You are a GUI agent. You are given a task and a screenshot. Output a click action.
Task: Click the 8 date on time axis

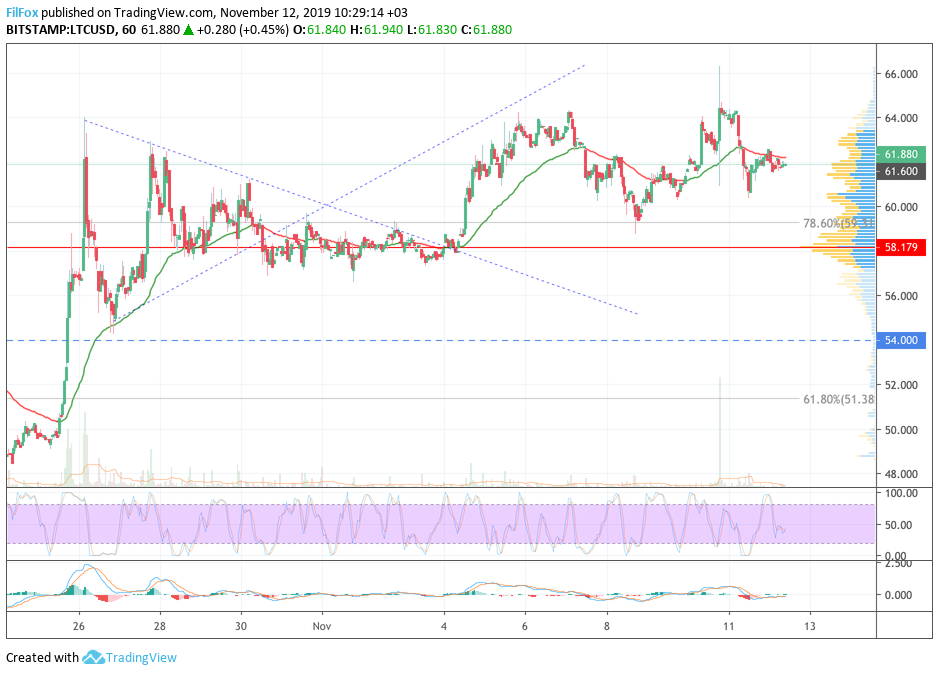[607, 626]
